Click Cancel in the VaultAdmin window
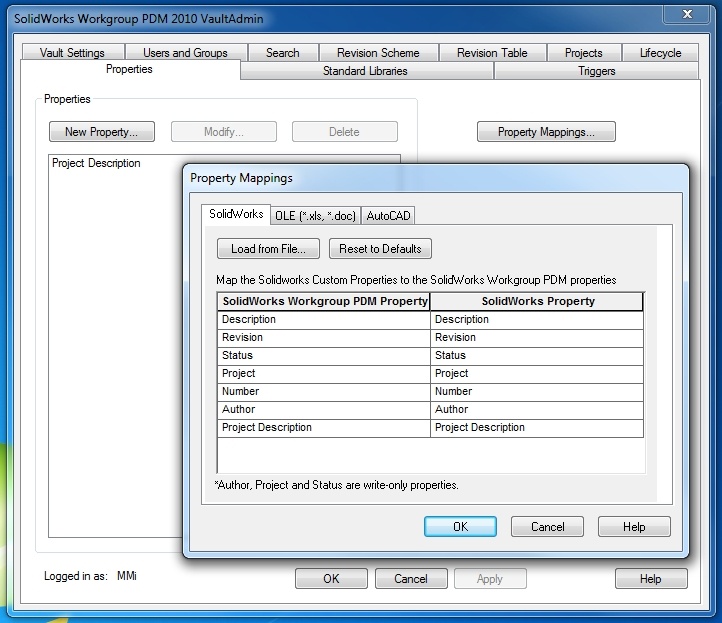Screen dimensions: 722x623 411,578
